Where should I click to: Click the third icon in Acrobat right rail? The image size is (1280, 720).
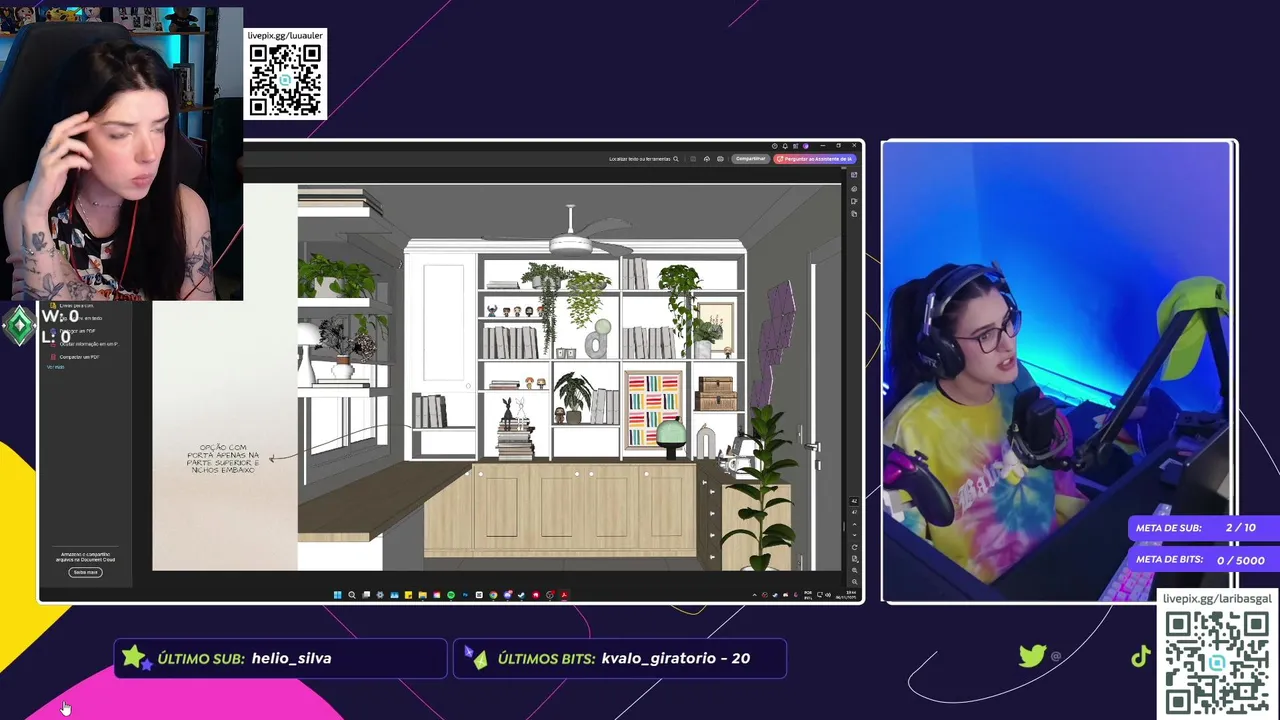tap(854, 201)
